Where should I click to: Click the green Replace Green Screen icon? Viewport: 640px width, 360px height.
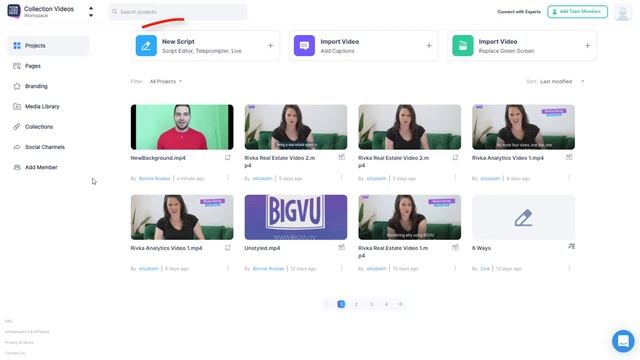click(463, 46)
